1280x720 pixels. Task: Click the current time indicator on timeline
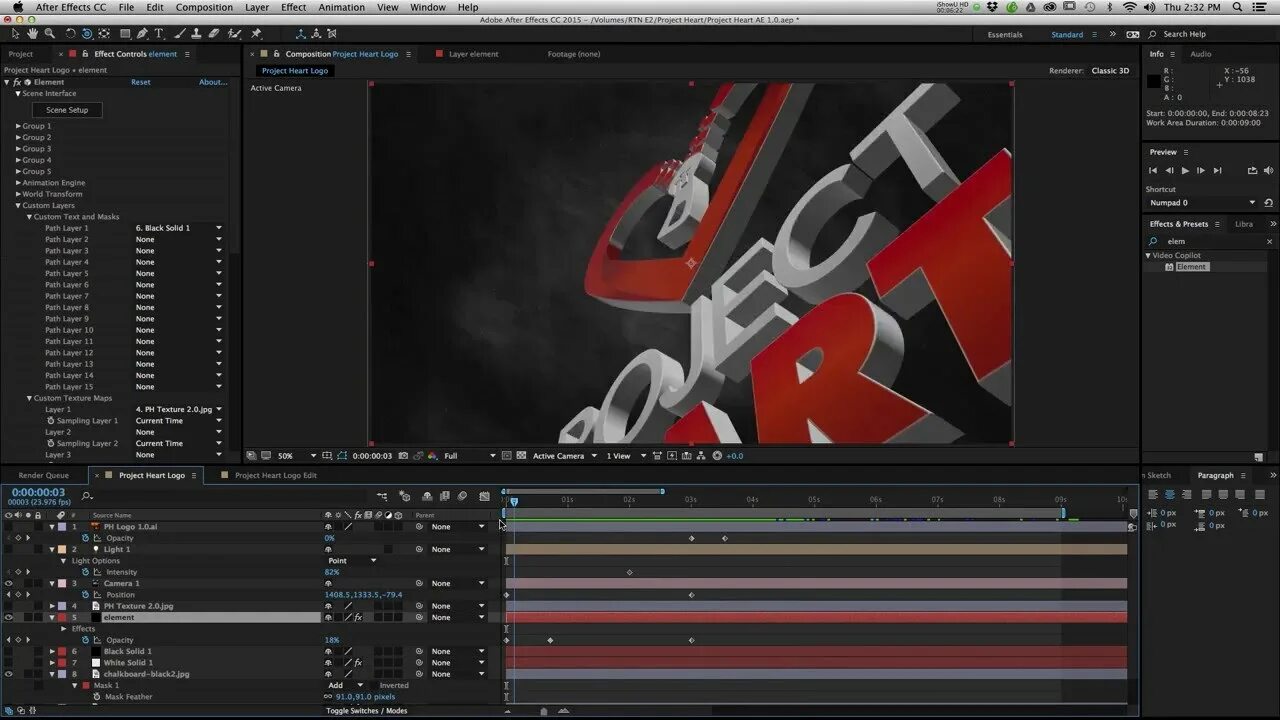click(514, 501)
